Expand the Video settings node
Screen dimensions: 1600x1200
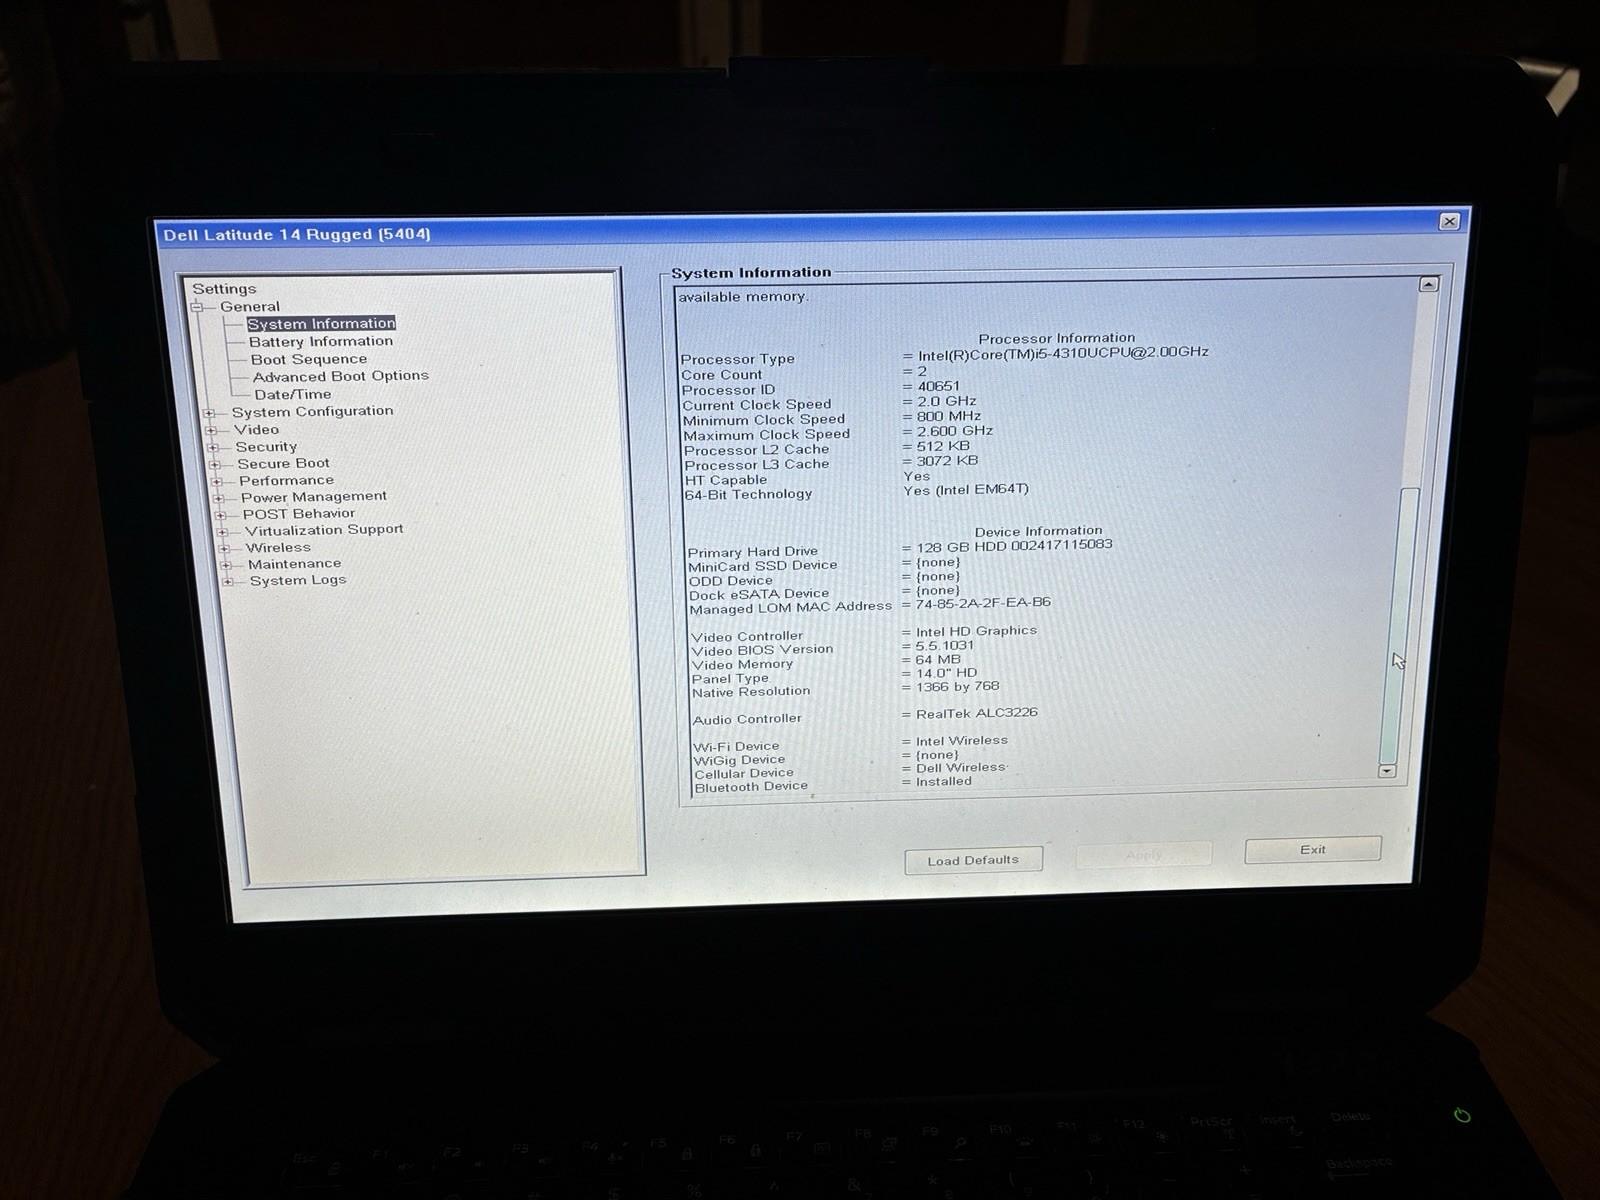[x=211, y=431]
